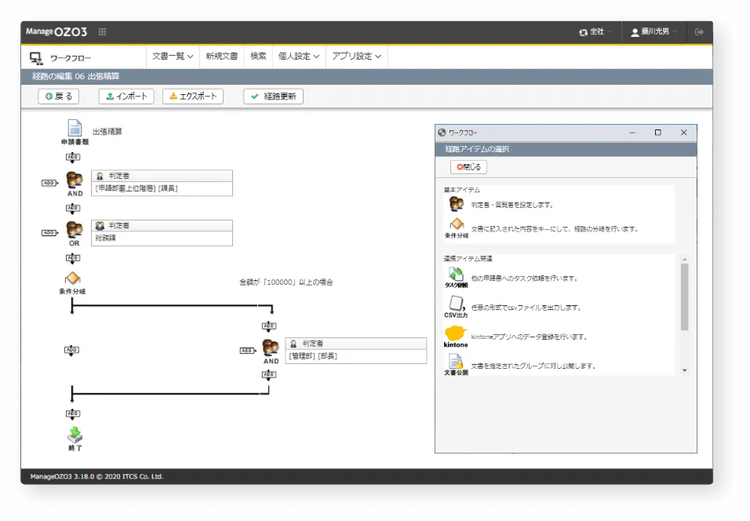
Task: Choose the タスク依頼 item in the dialog
Action: coord(456,275)
